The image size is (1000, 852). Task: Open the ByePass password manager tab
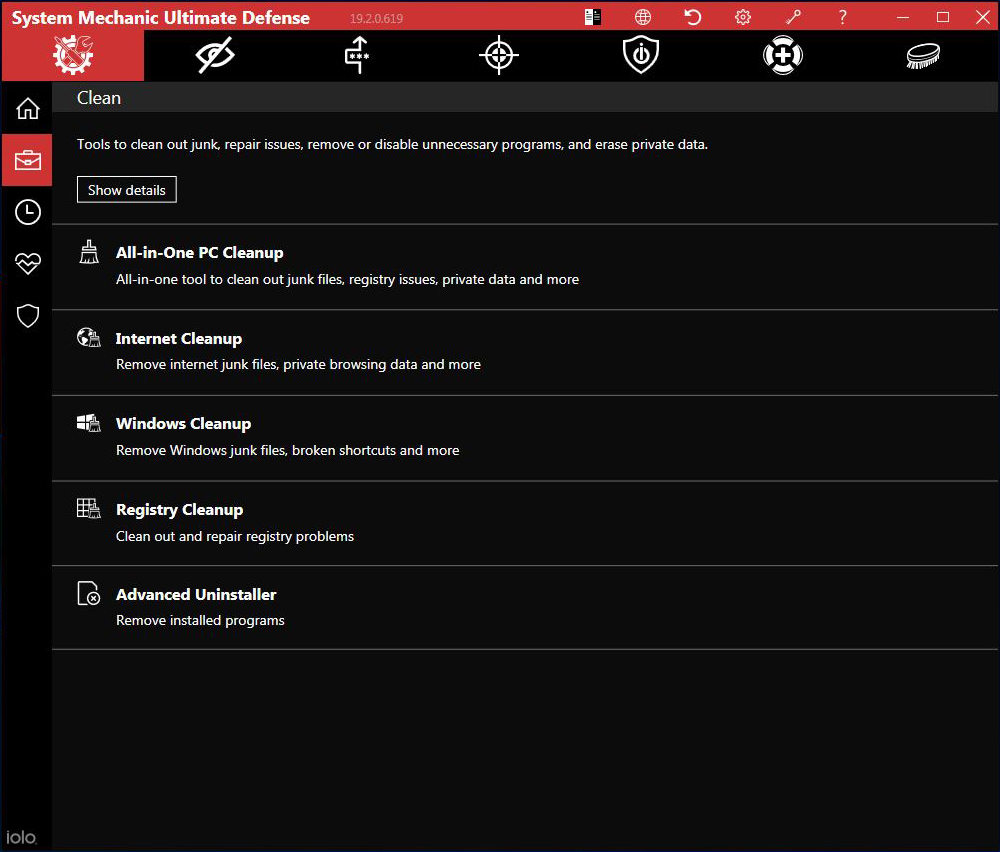pos(357,55)
